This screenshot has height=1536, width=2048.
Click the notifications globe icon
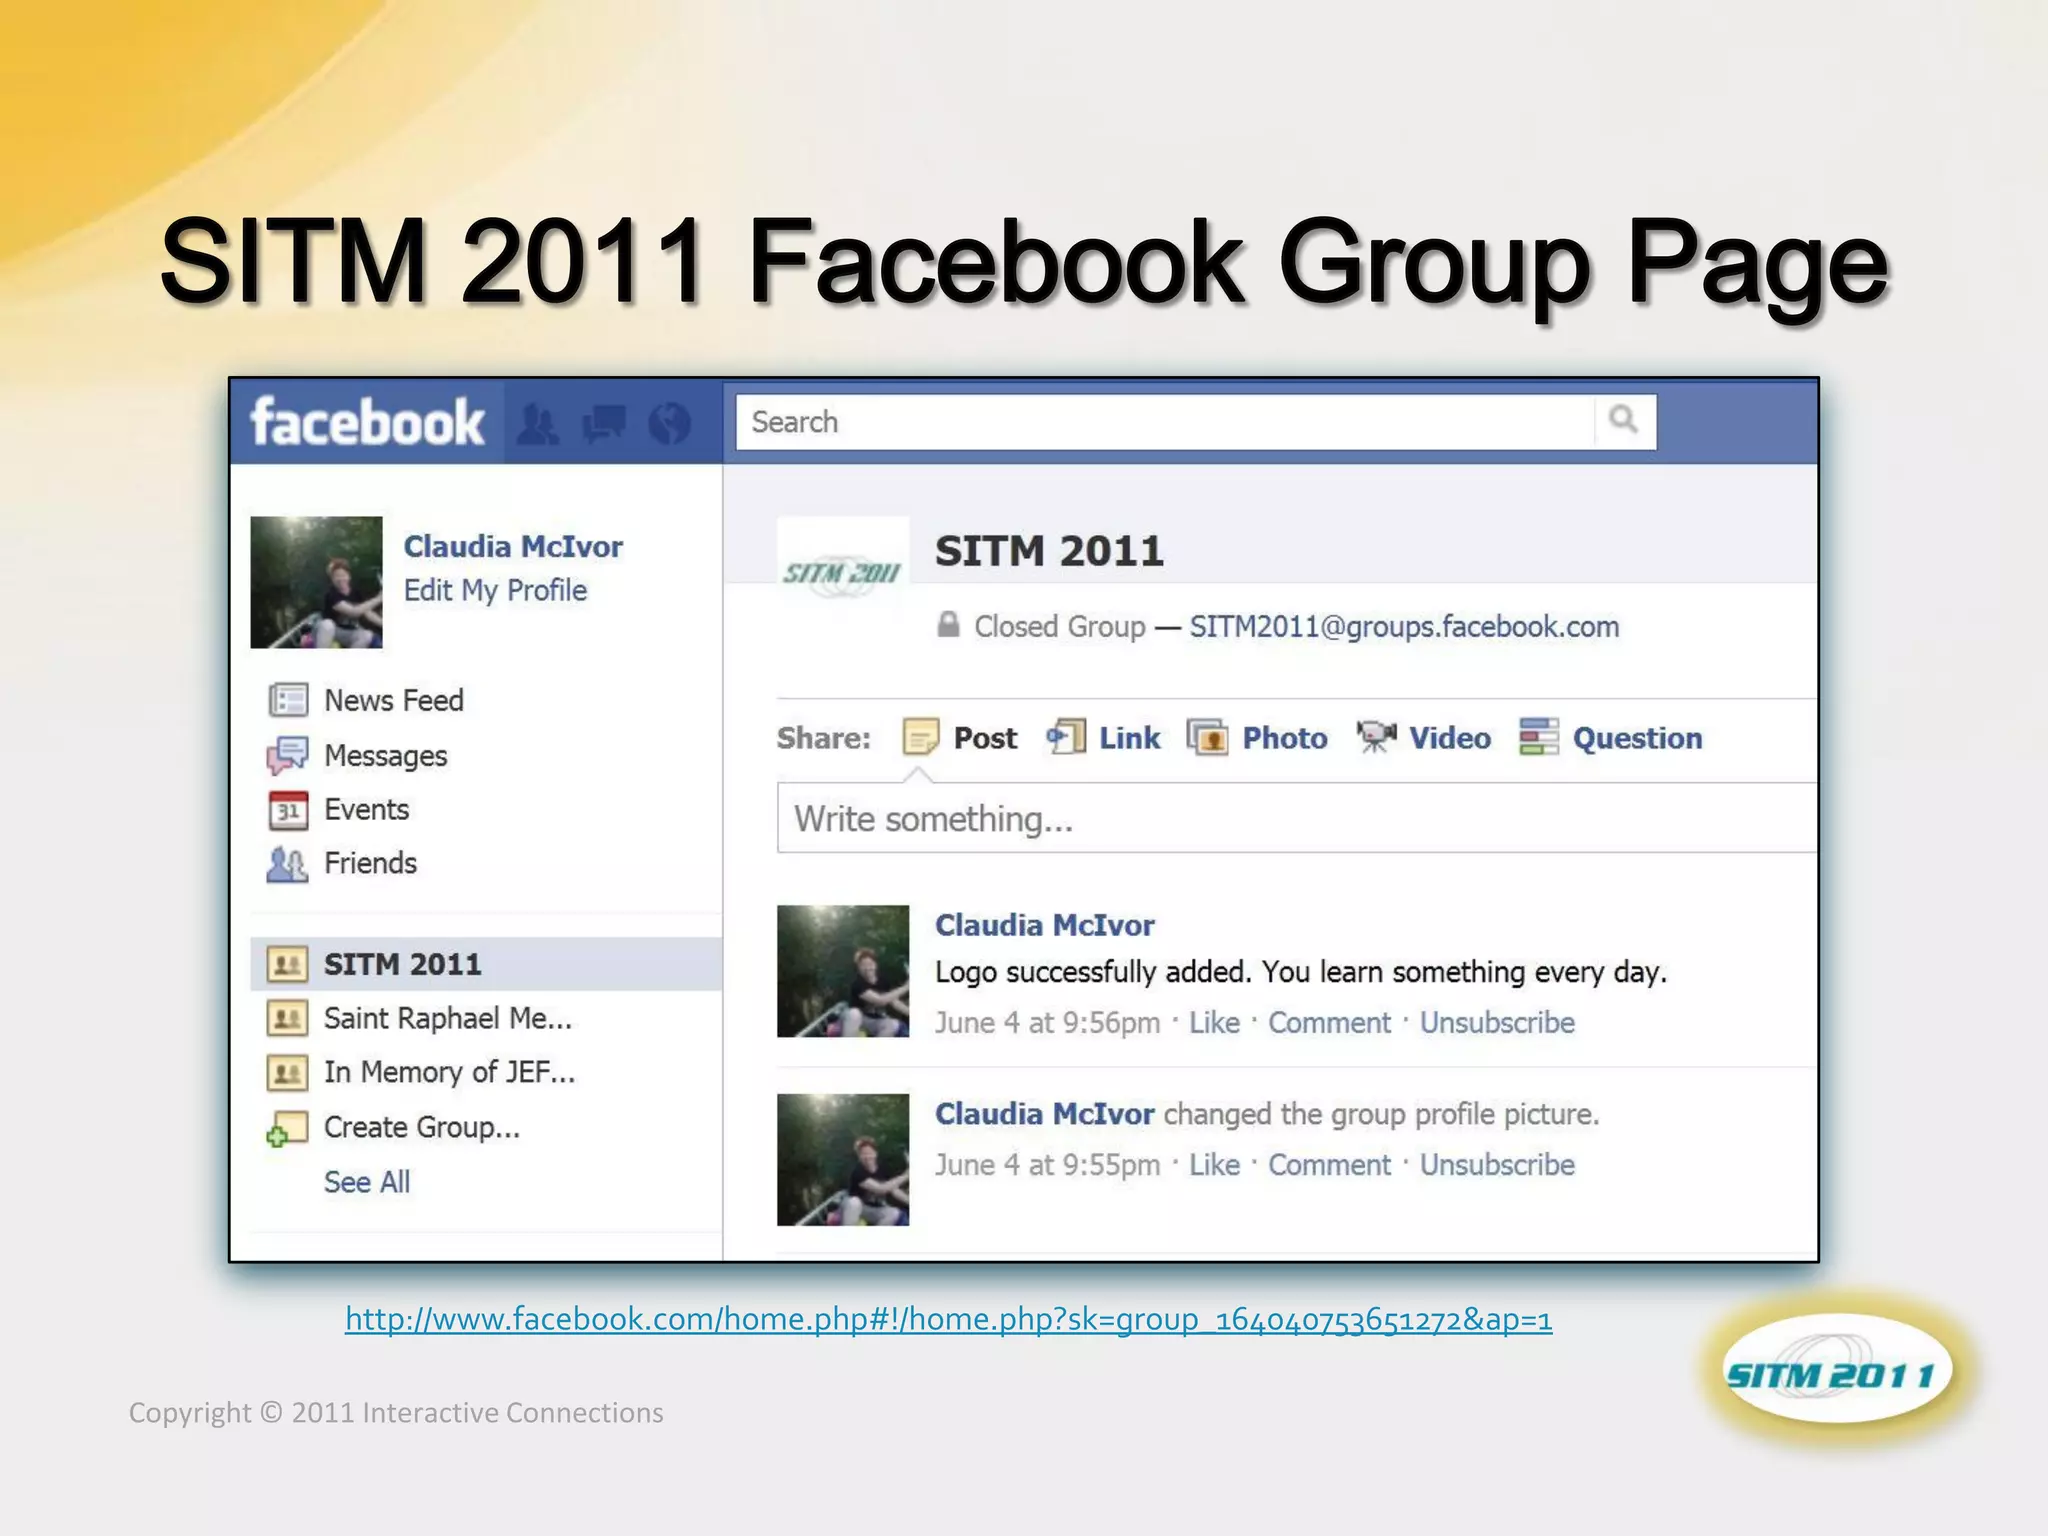point(669,424)
